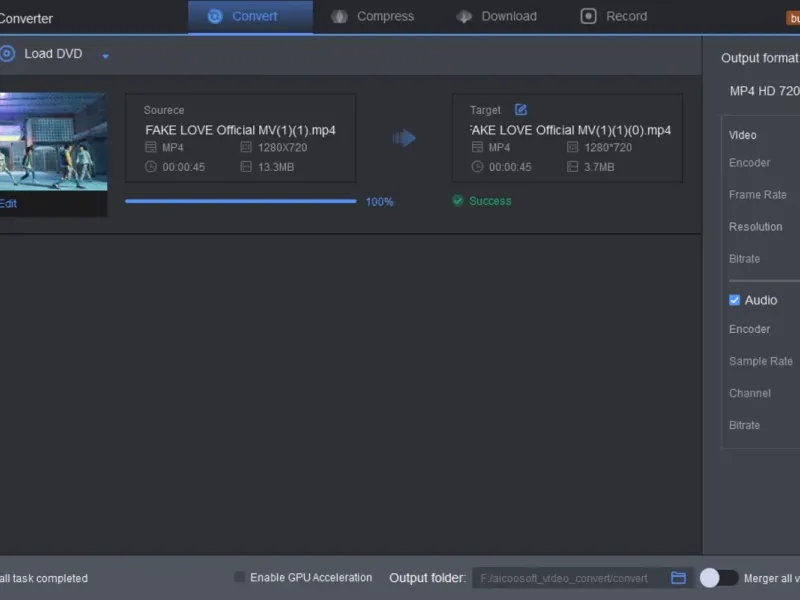
Task: Click the Compress tab icon
Action: (x=339, y=16)
